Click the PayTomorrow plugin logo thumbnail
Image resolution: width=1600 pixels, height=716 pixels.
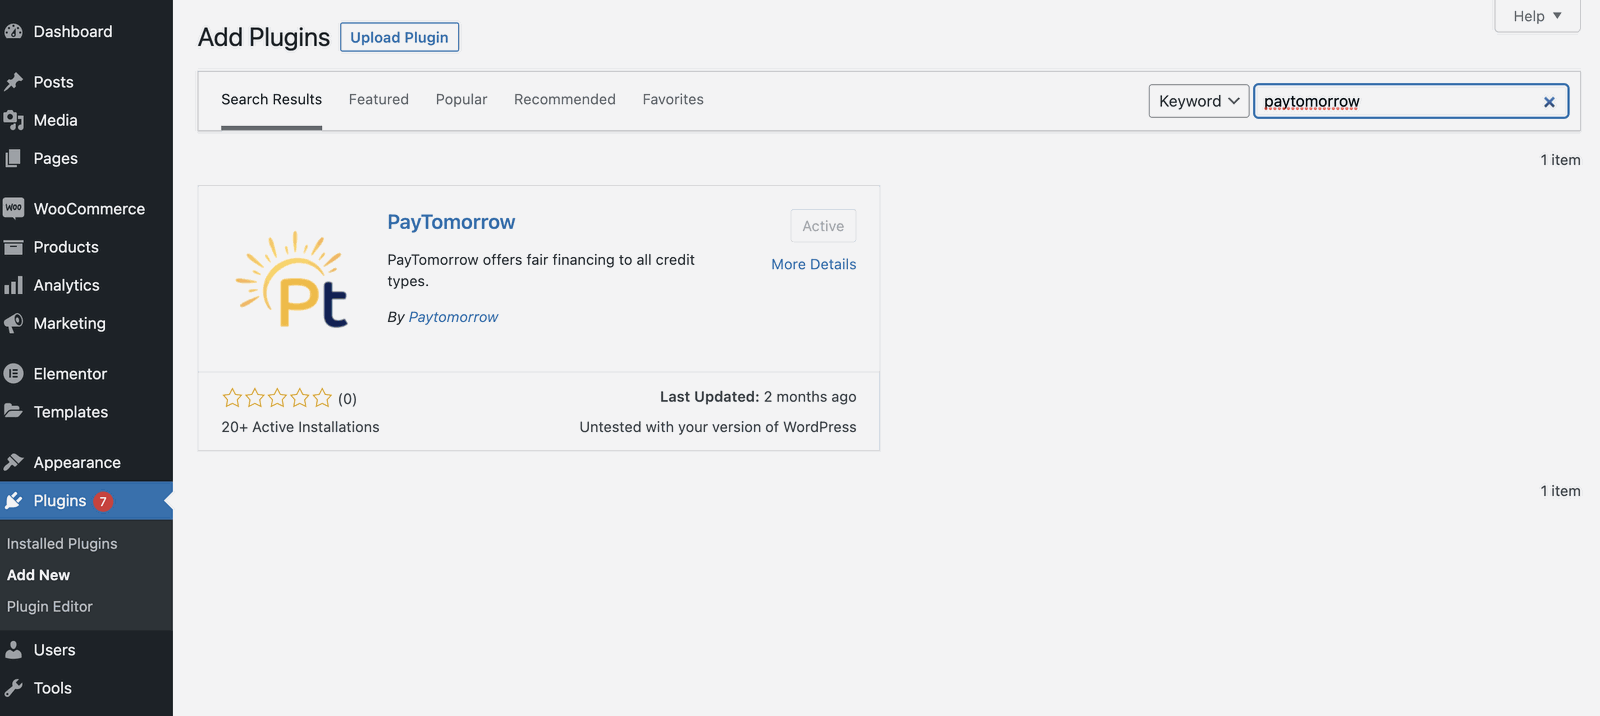point(292,279)
